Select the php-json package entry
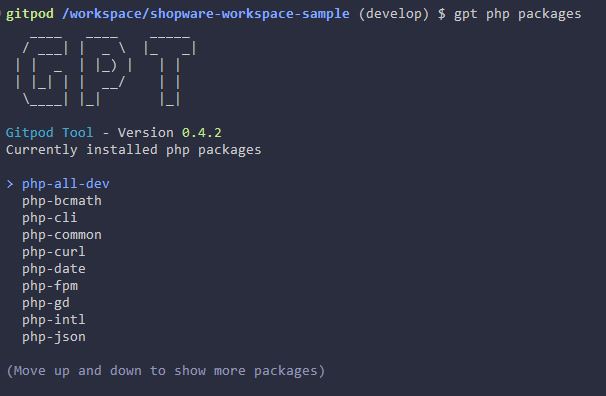The width and height of the screenshot is (606, 396). click(54, 337)
